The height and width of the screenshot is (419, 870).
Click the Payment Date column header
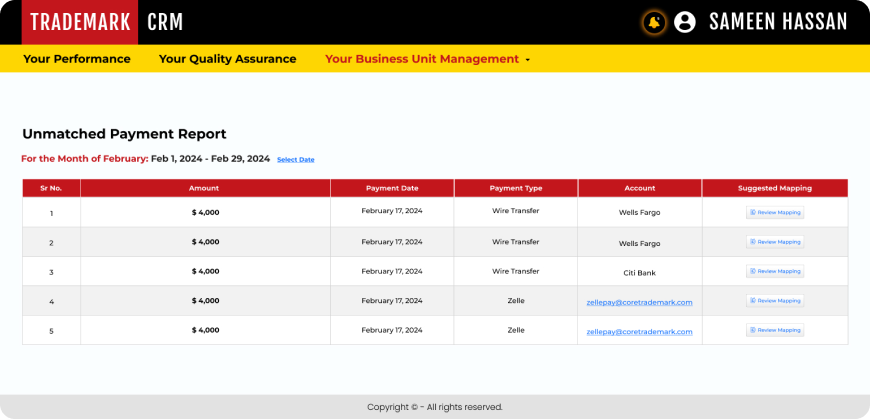pyautogui.click(x=392, y=188)
